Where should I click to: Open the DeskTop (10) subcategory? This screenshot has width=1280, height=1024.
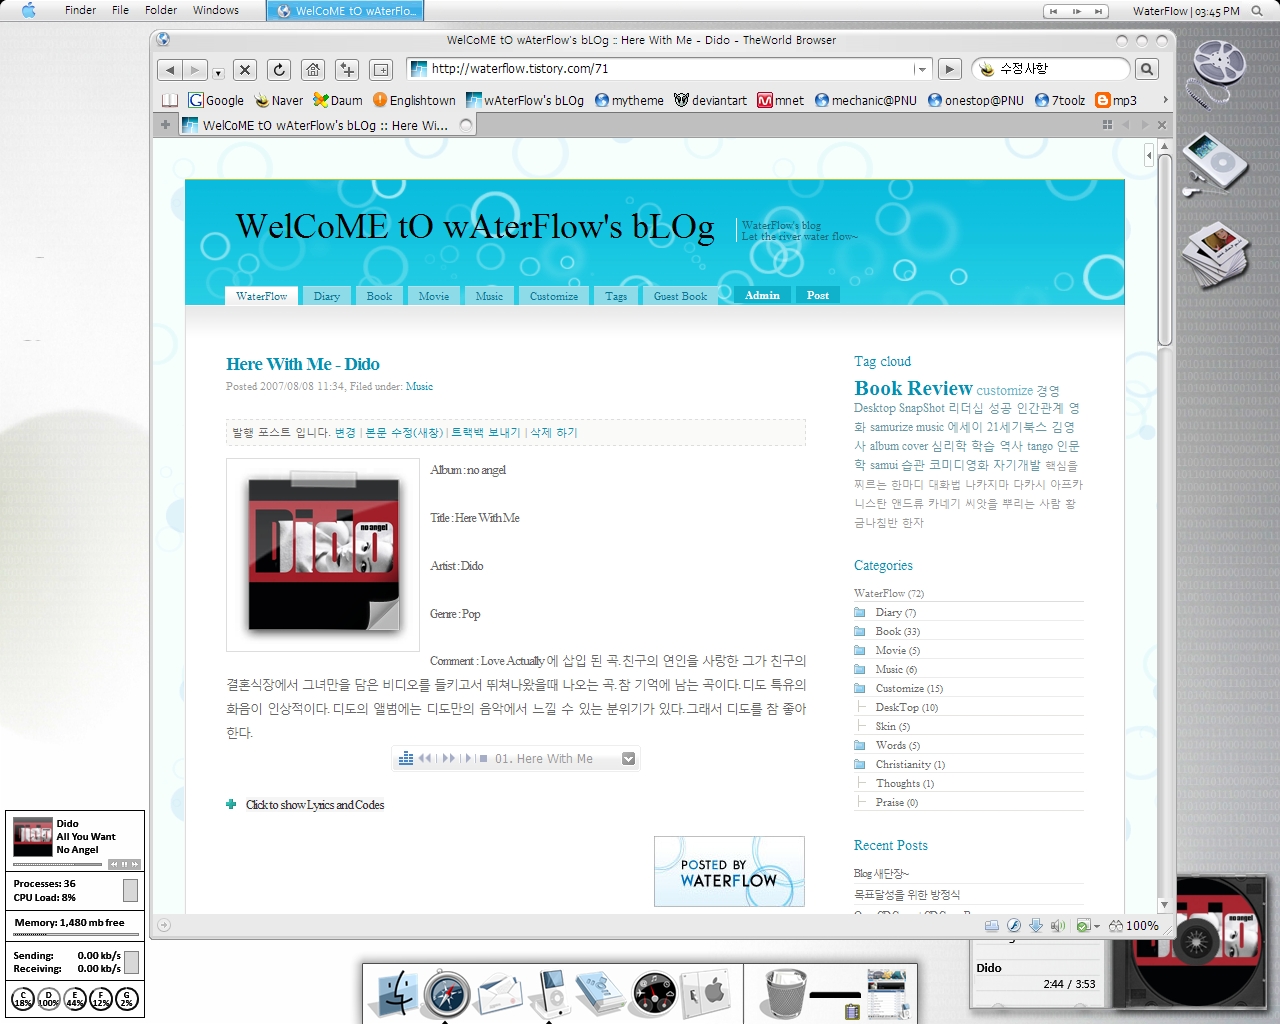(906, 707)
